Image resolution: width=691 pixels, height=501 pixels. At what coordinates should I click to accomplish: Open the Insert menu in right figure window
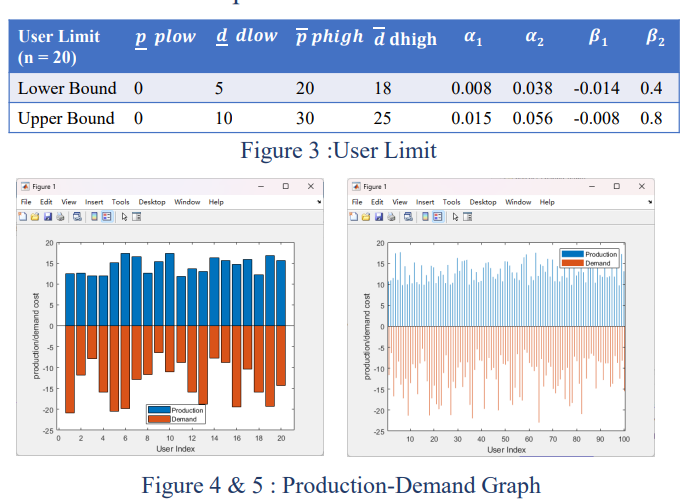[426, 202]
